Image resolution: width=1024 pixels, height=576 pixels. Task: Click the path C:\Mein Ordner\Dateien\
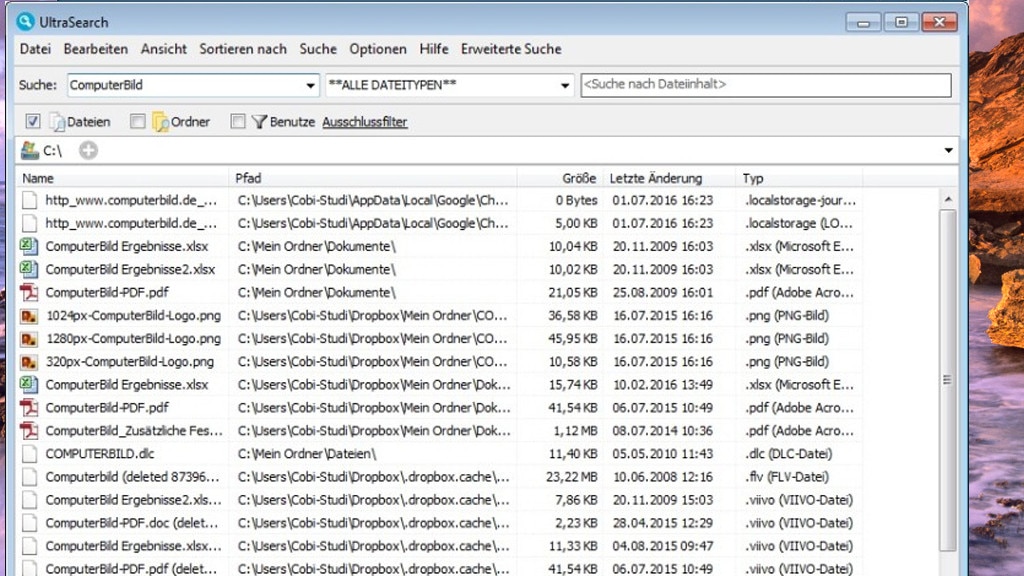point(306,453)
